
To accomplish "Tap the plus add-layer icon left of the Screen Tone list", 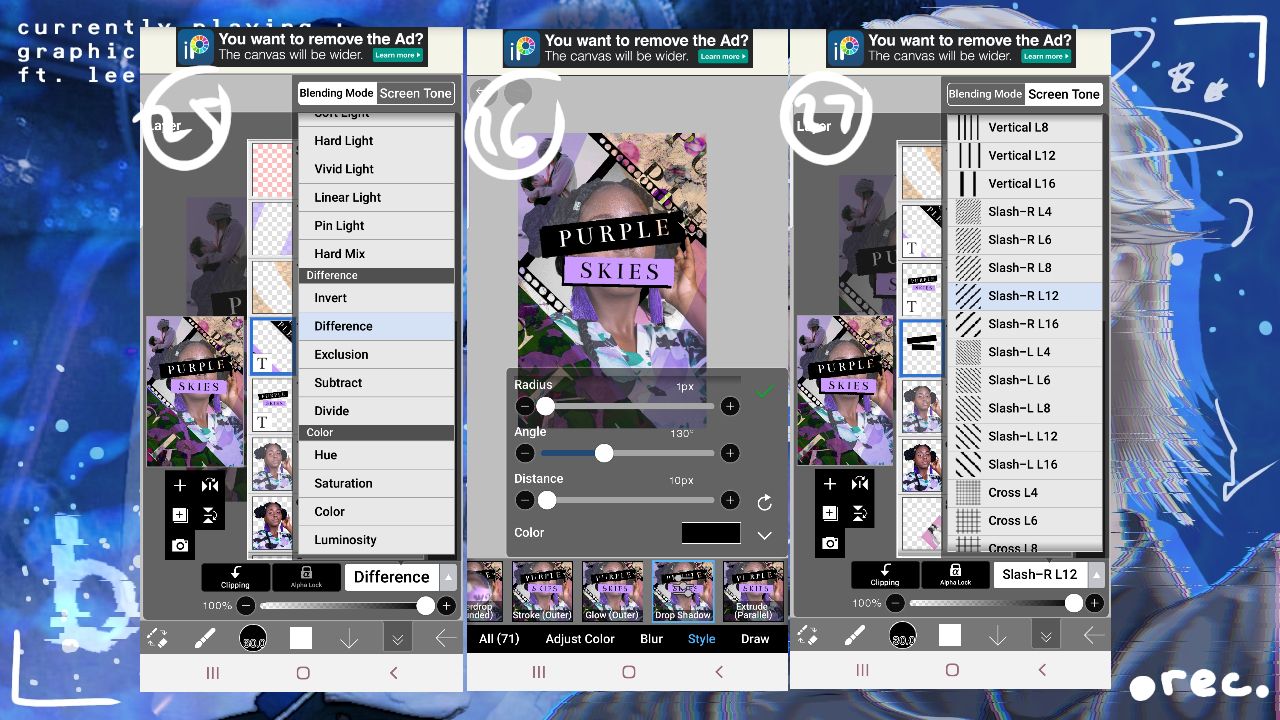I will pos(829,484).
